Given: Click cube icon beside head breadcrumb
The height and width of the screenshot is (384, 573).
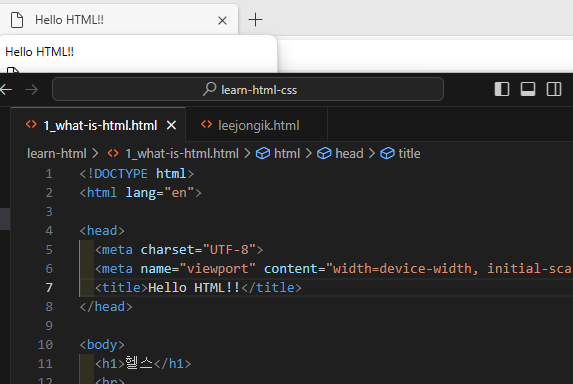Looking at the screenshot, I should pyautogui.click(x=324, y=153).
